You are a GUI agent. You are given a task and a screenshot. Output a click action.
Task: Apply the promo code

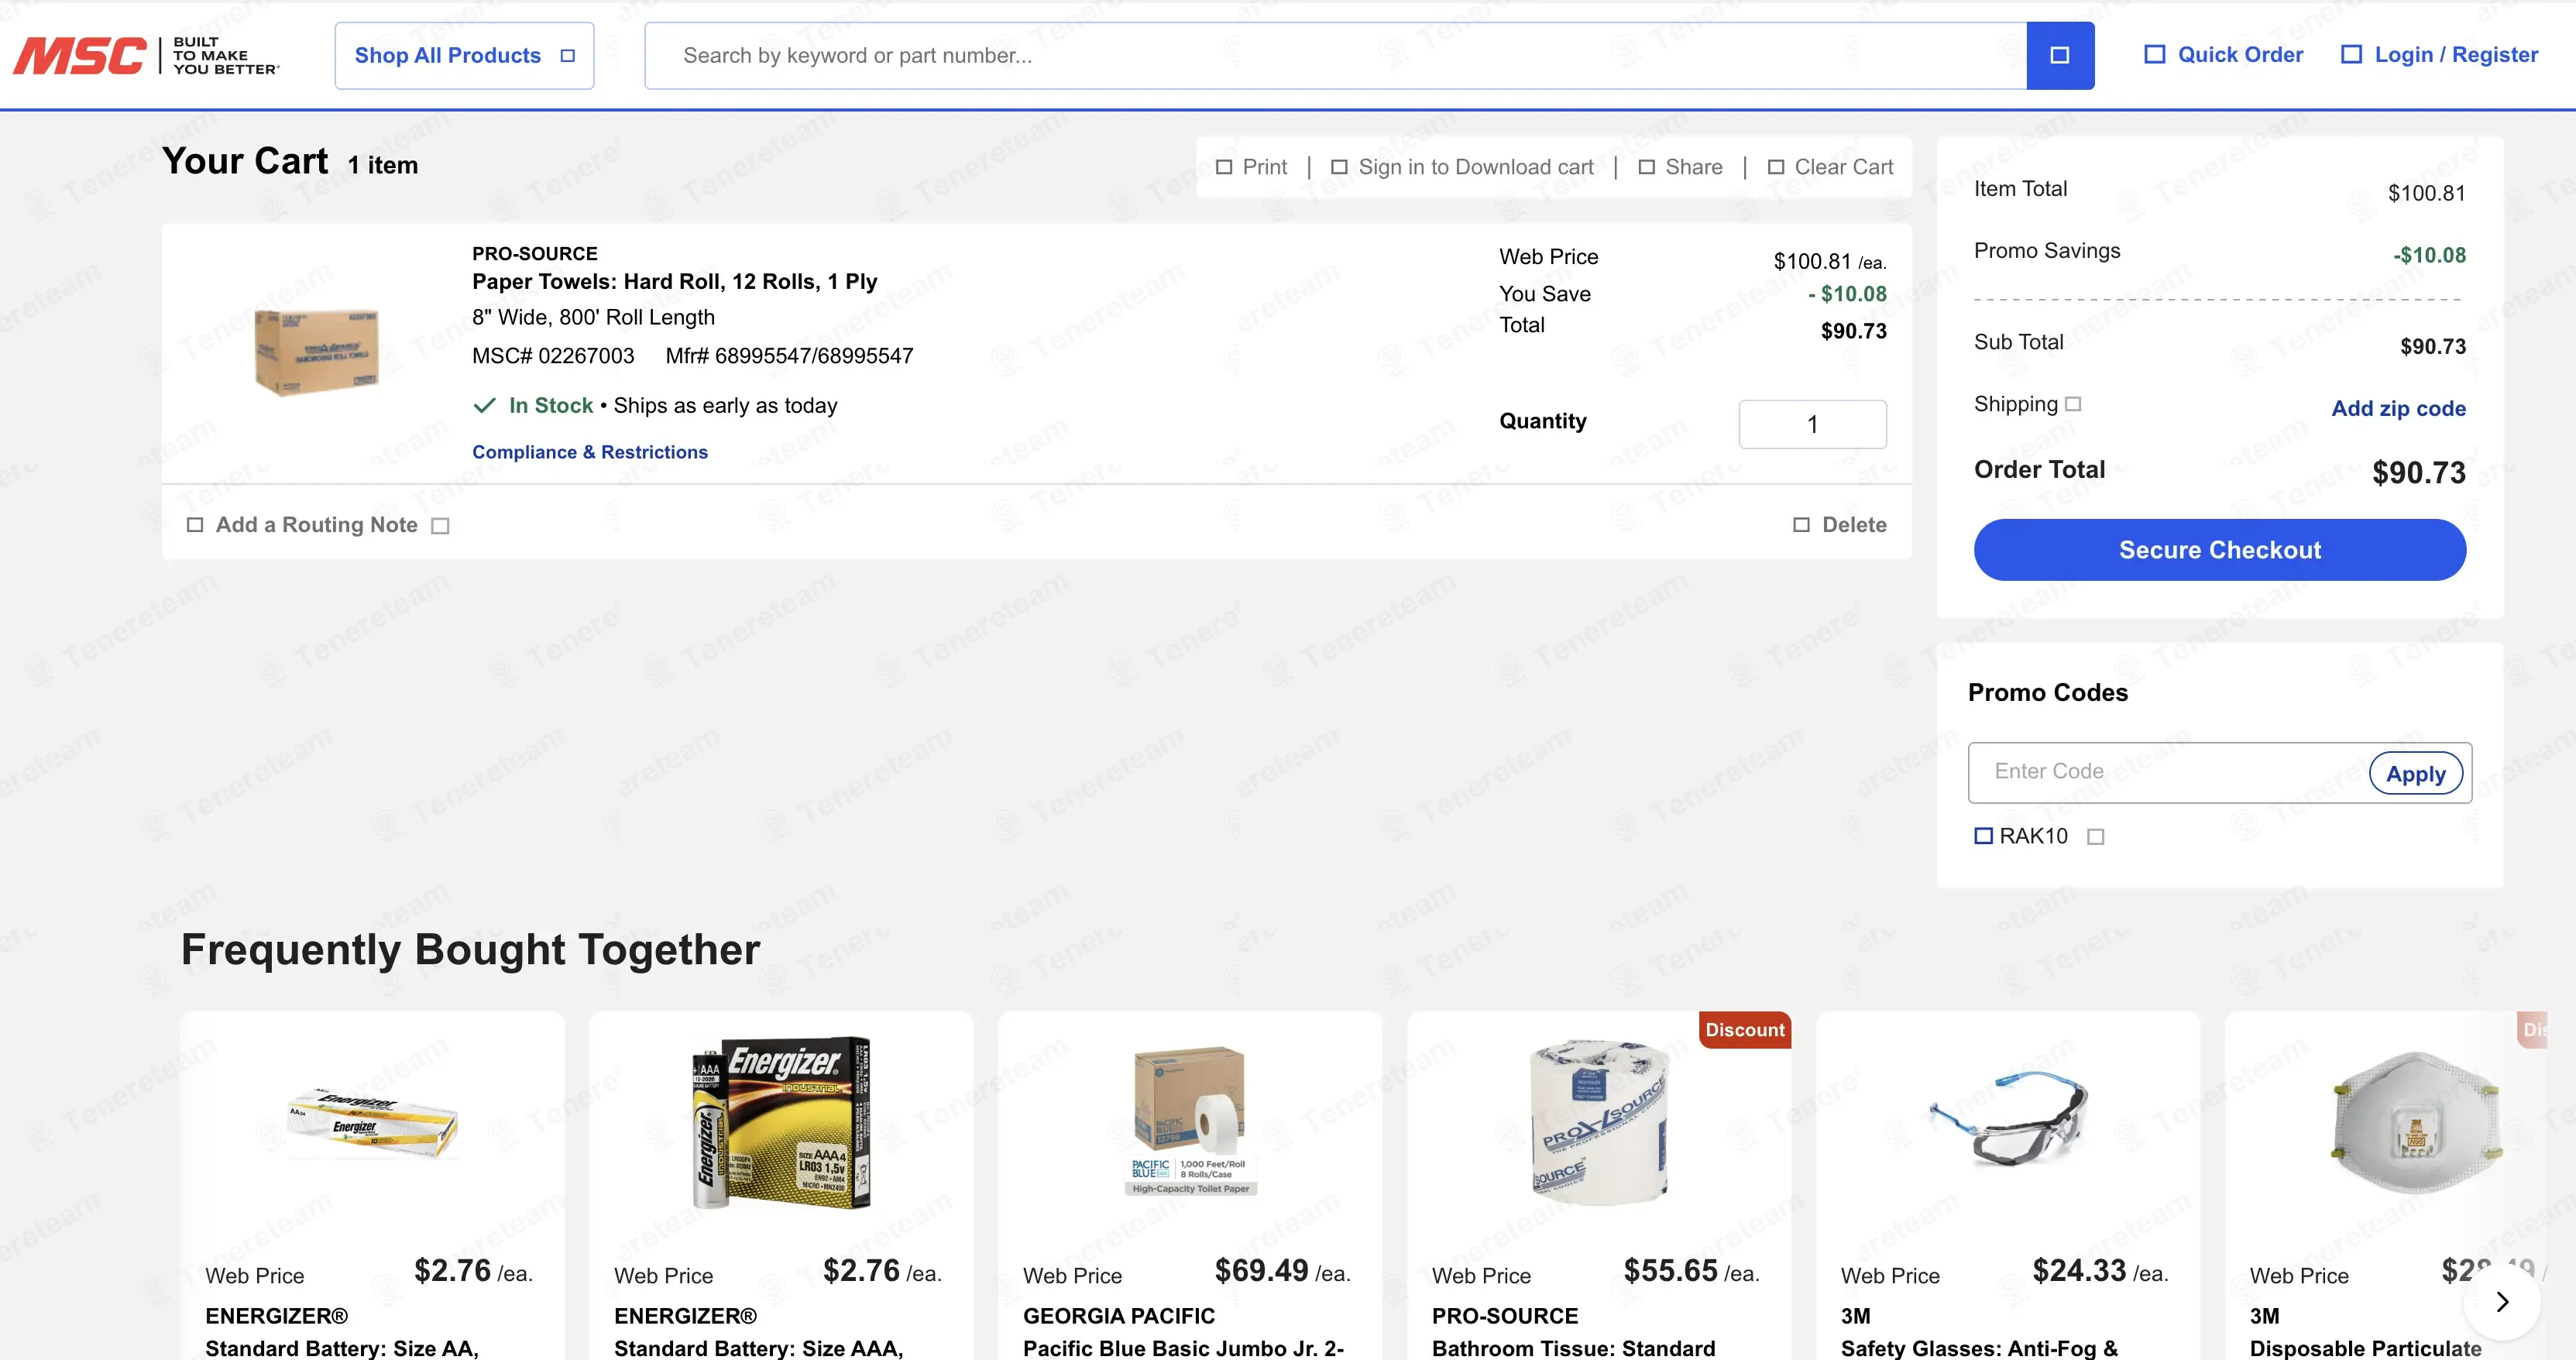pyautogui.click(x=2416, y=773)
